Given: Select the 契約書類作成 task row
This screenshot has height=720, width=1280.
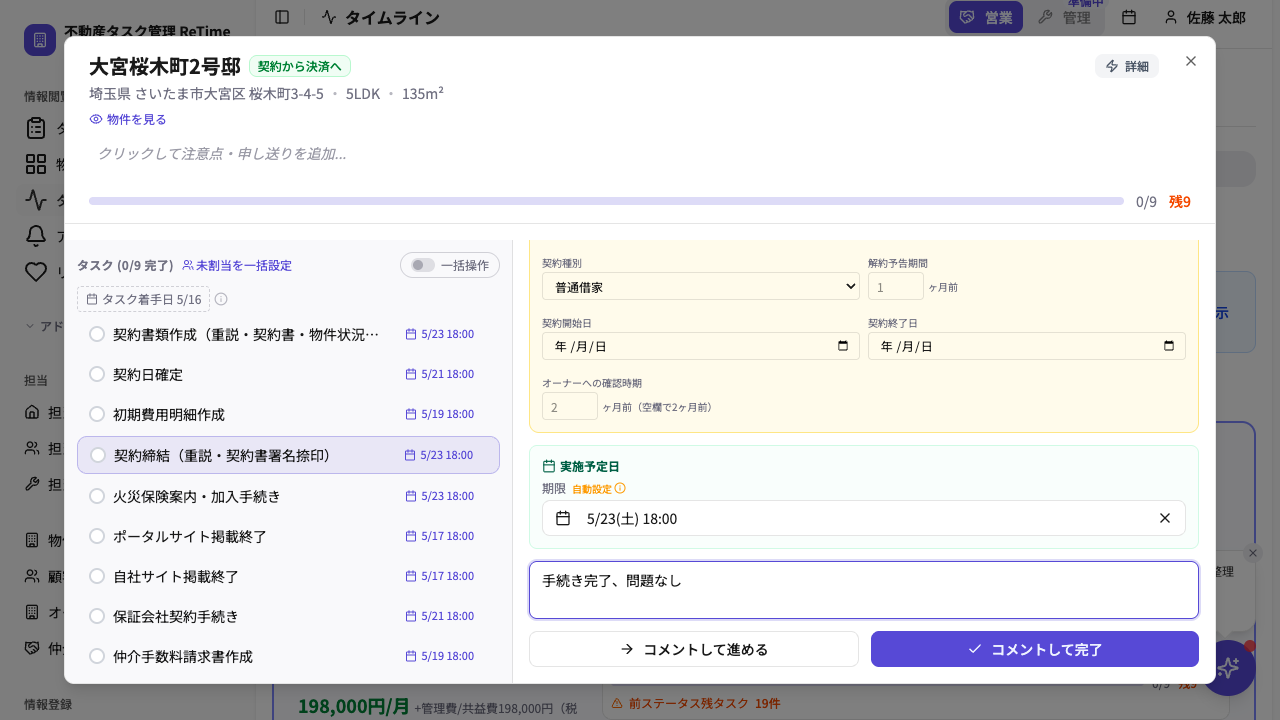Looking at the screenshot, I should point(288,334).
